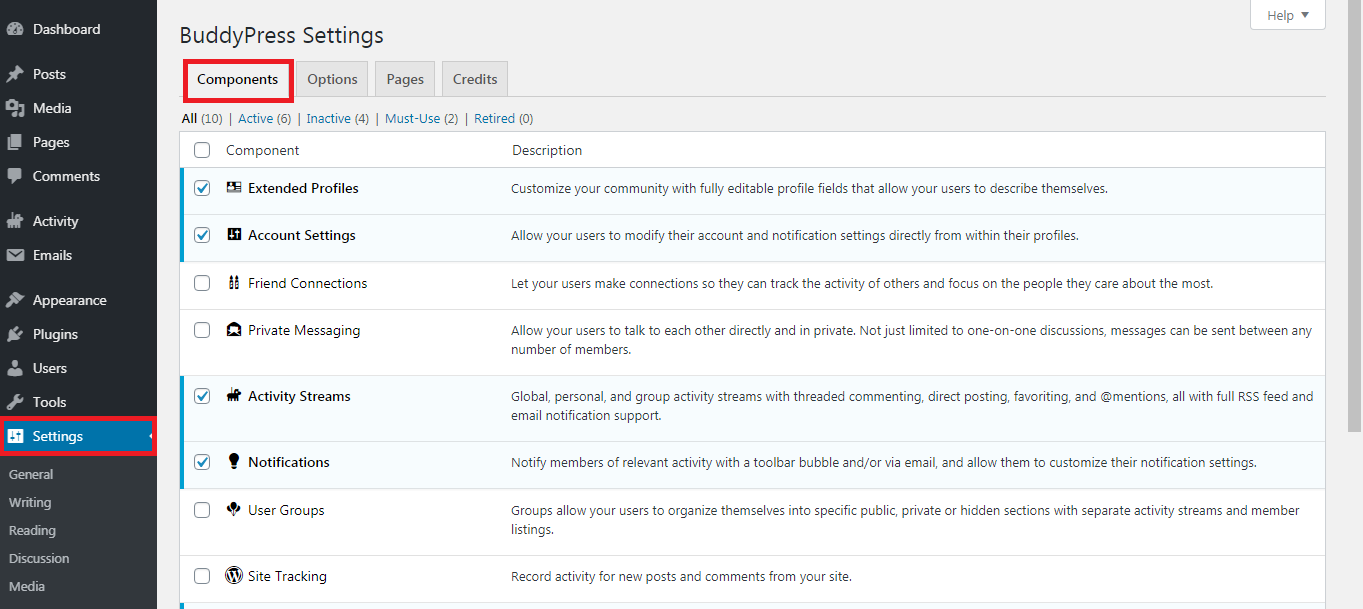1363x609 pixels.
Task: Uncheck the Account Settings checkbox
Action: (202, 235)
